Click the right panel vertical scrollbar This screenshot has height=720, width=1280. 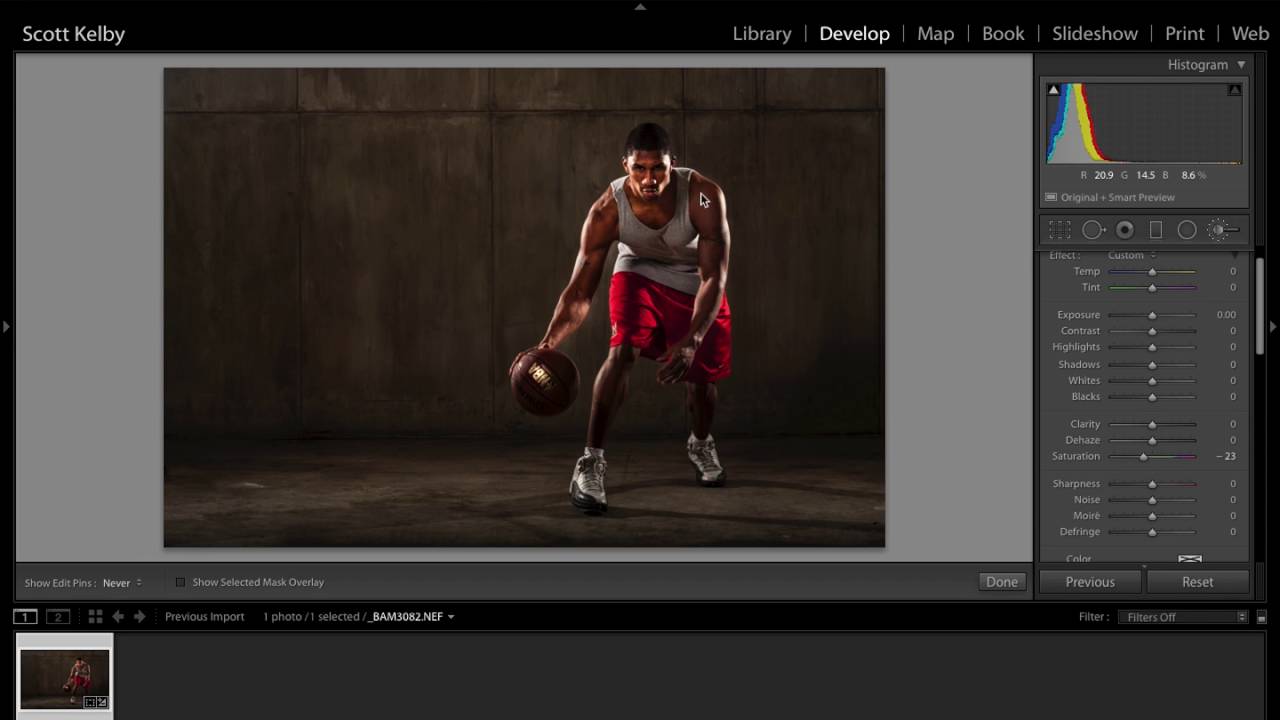tap(1260, 305)
